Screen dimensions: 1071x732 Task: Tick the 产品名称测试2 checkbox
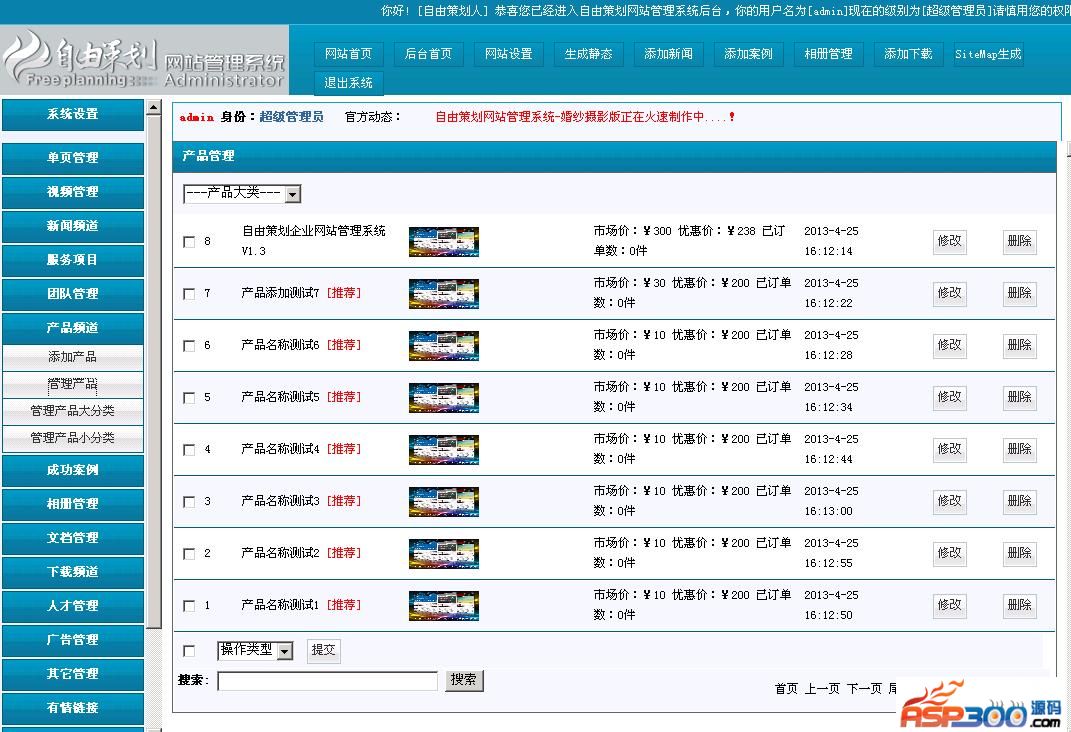[189, 554]
